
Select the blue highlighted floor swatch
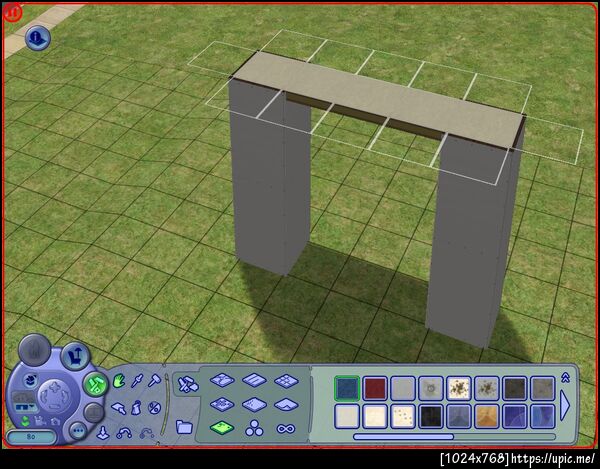[x=347, y=388]
